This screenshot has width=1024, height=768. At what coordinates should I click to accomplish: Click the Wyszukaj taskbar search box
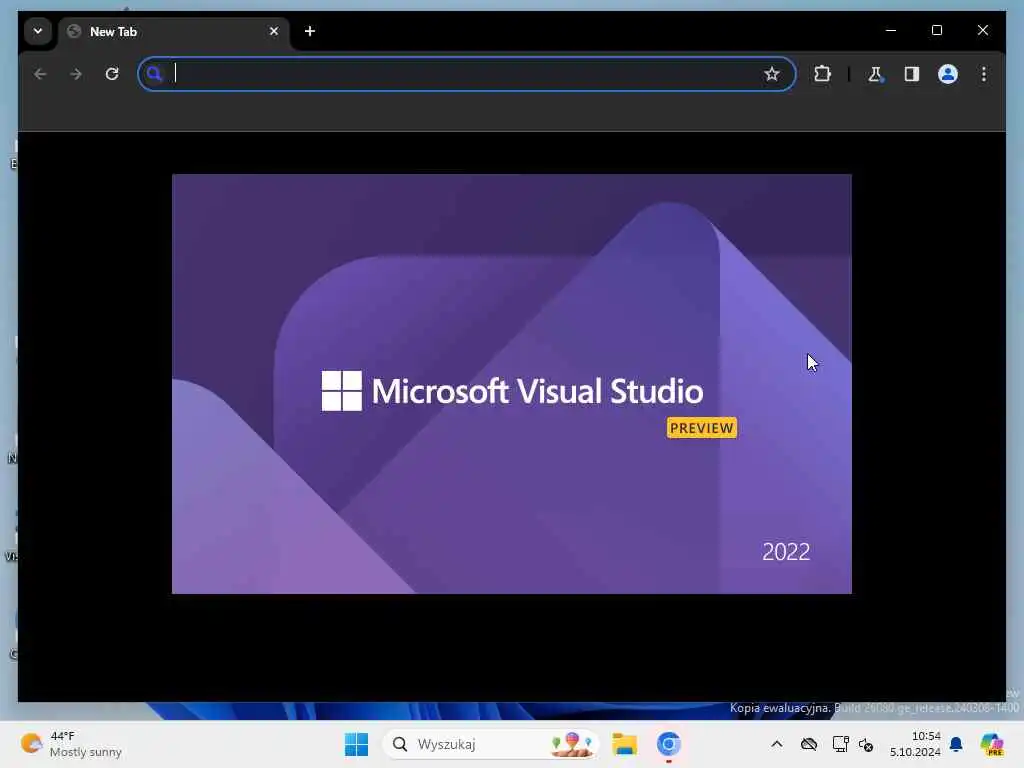click(x=490, y=744)
